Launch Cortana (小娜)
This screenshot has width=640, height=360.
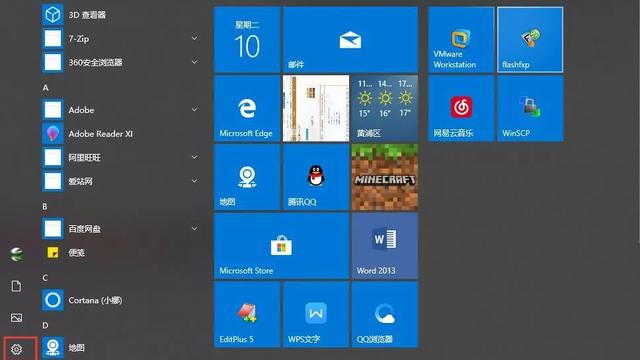pyautogui.click(x=121, y=300)
